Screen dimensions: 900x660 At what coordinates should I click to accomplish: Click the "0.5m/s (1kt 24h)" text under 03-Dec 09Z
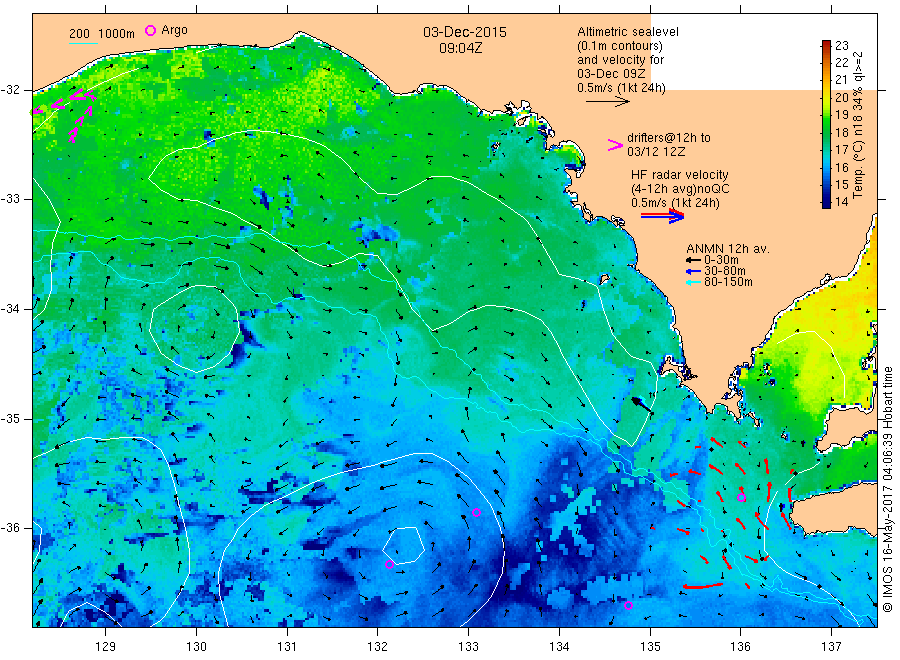(622, 88)
